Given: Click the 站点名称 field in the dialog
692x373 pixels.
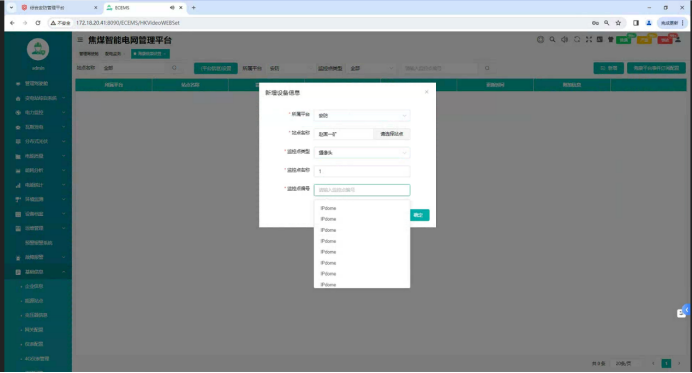Looking at the screenshot, I should click(x=344, y=134).
